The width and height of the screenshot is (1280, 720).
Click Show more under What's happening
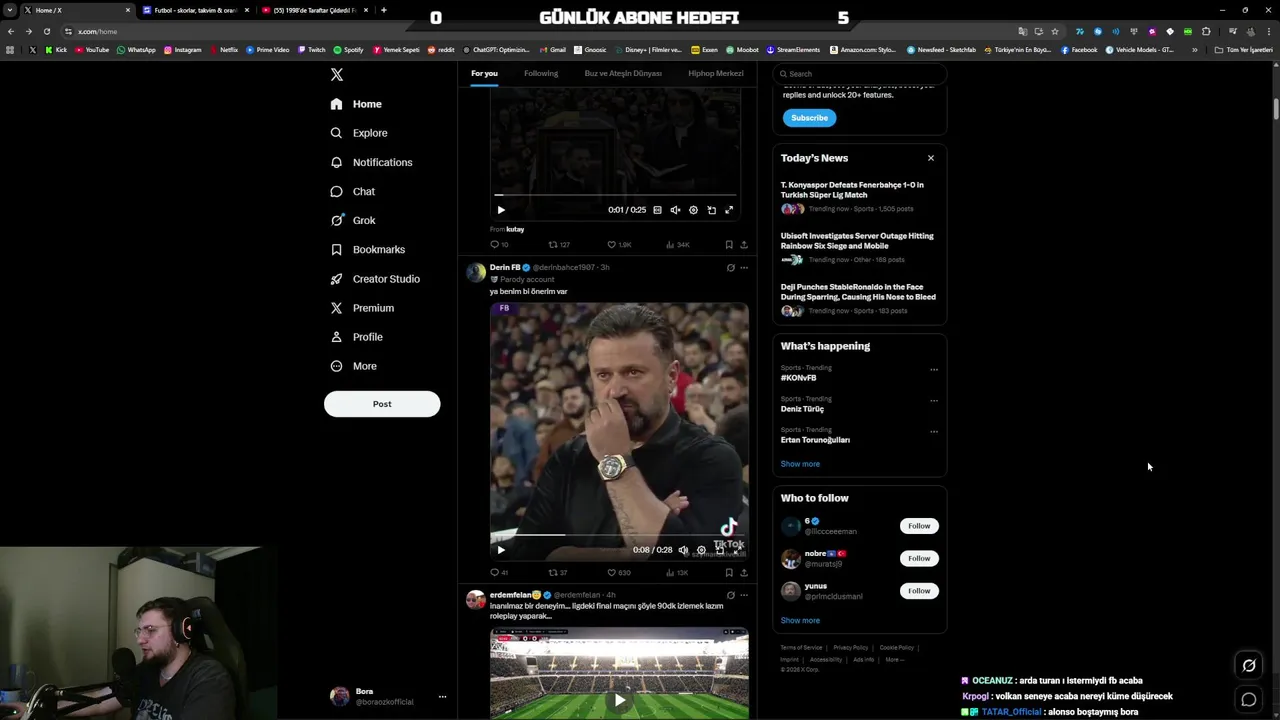click(800, 464)
